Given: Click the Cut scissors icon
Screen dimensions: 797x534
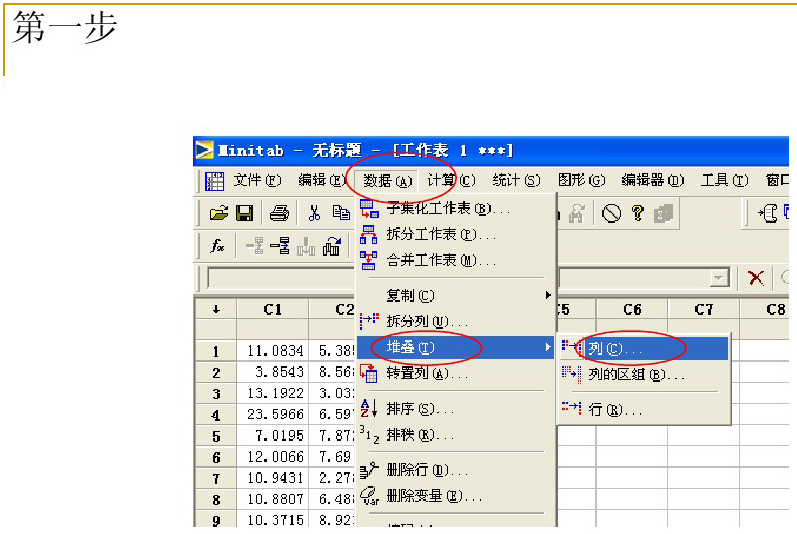Looking at the screenshot, I should click(x=314, y=213).
